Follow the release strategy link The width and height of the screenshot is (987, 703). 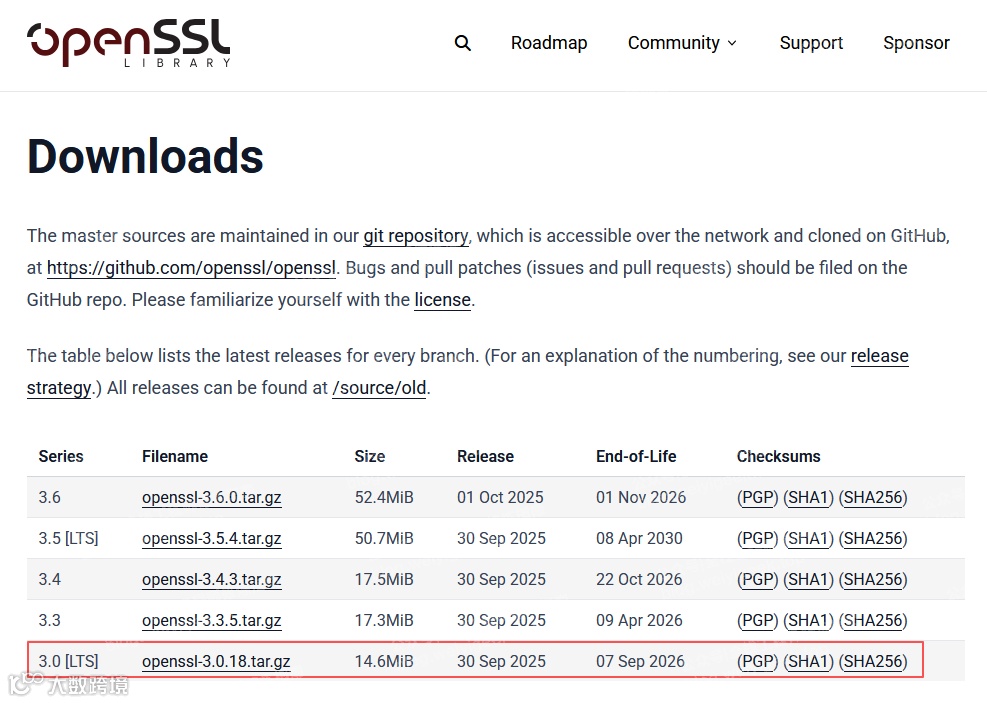[879, 356]
